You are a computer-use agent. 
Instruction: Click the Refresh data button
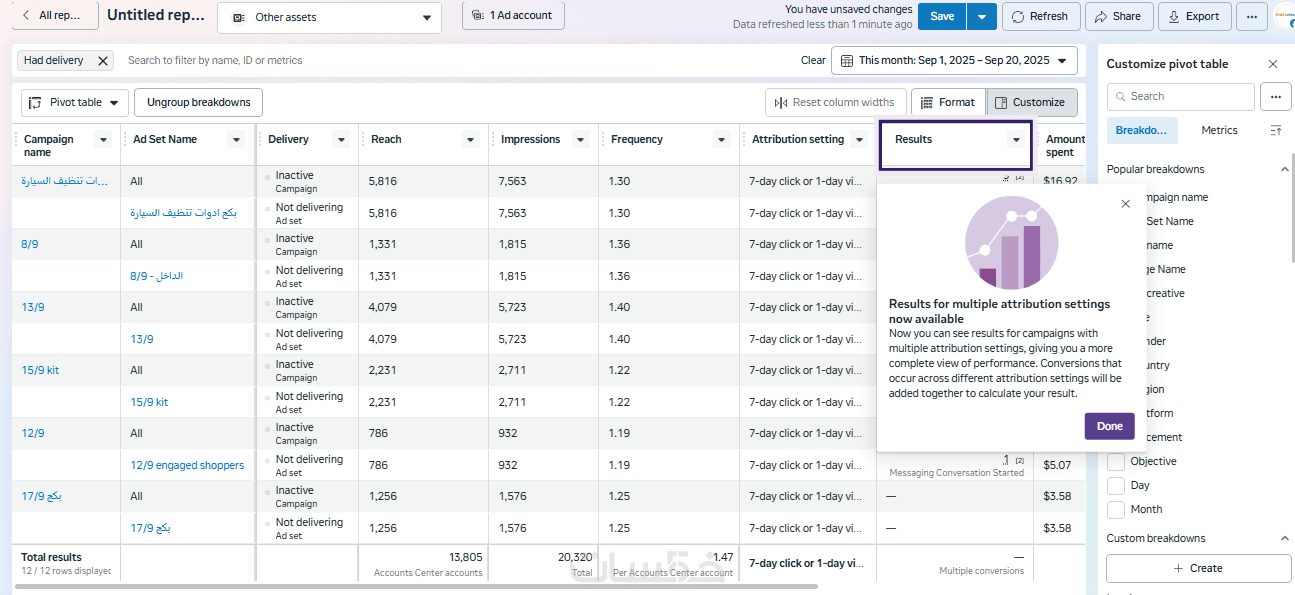point(1040,16)
